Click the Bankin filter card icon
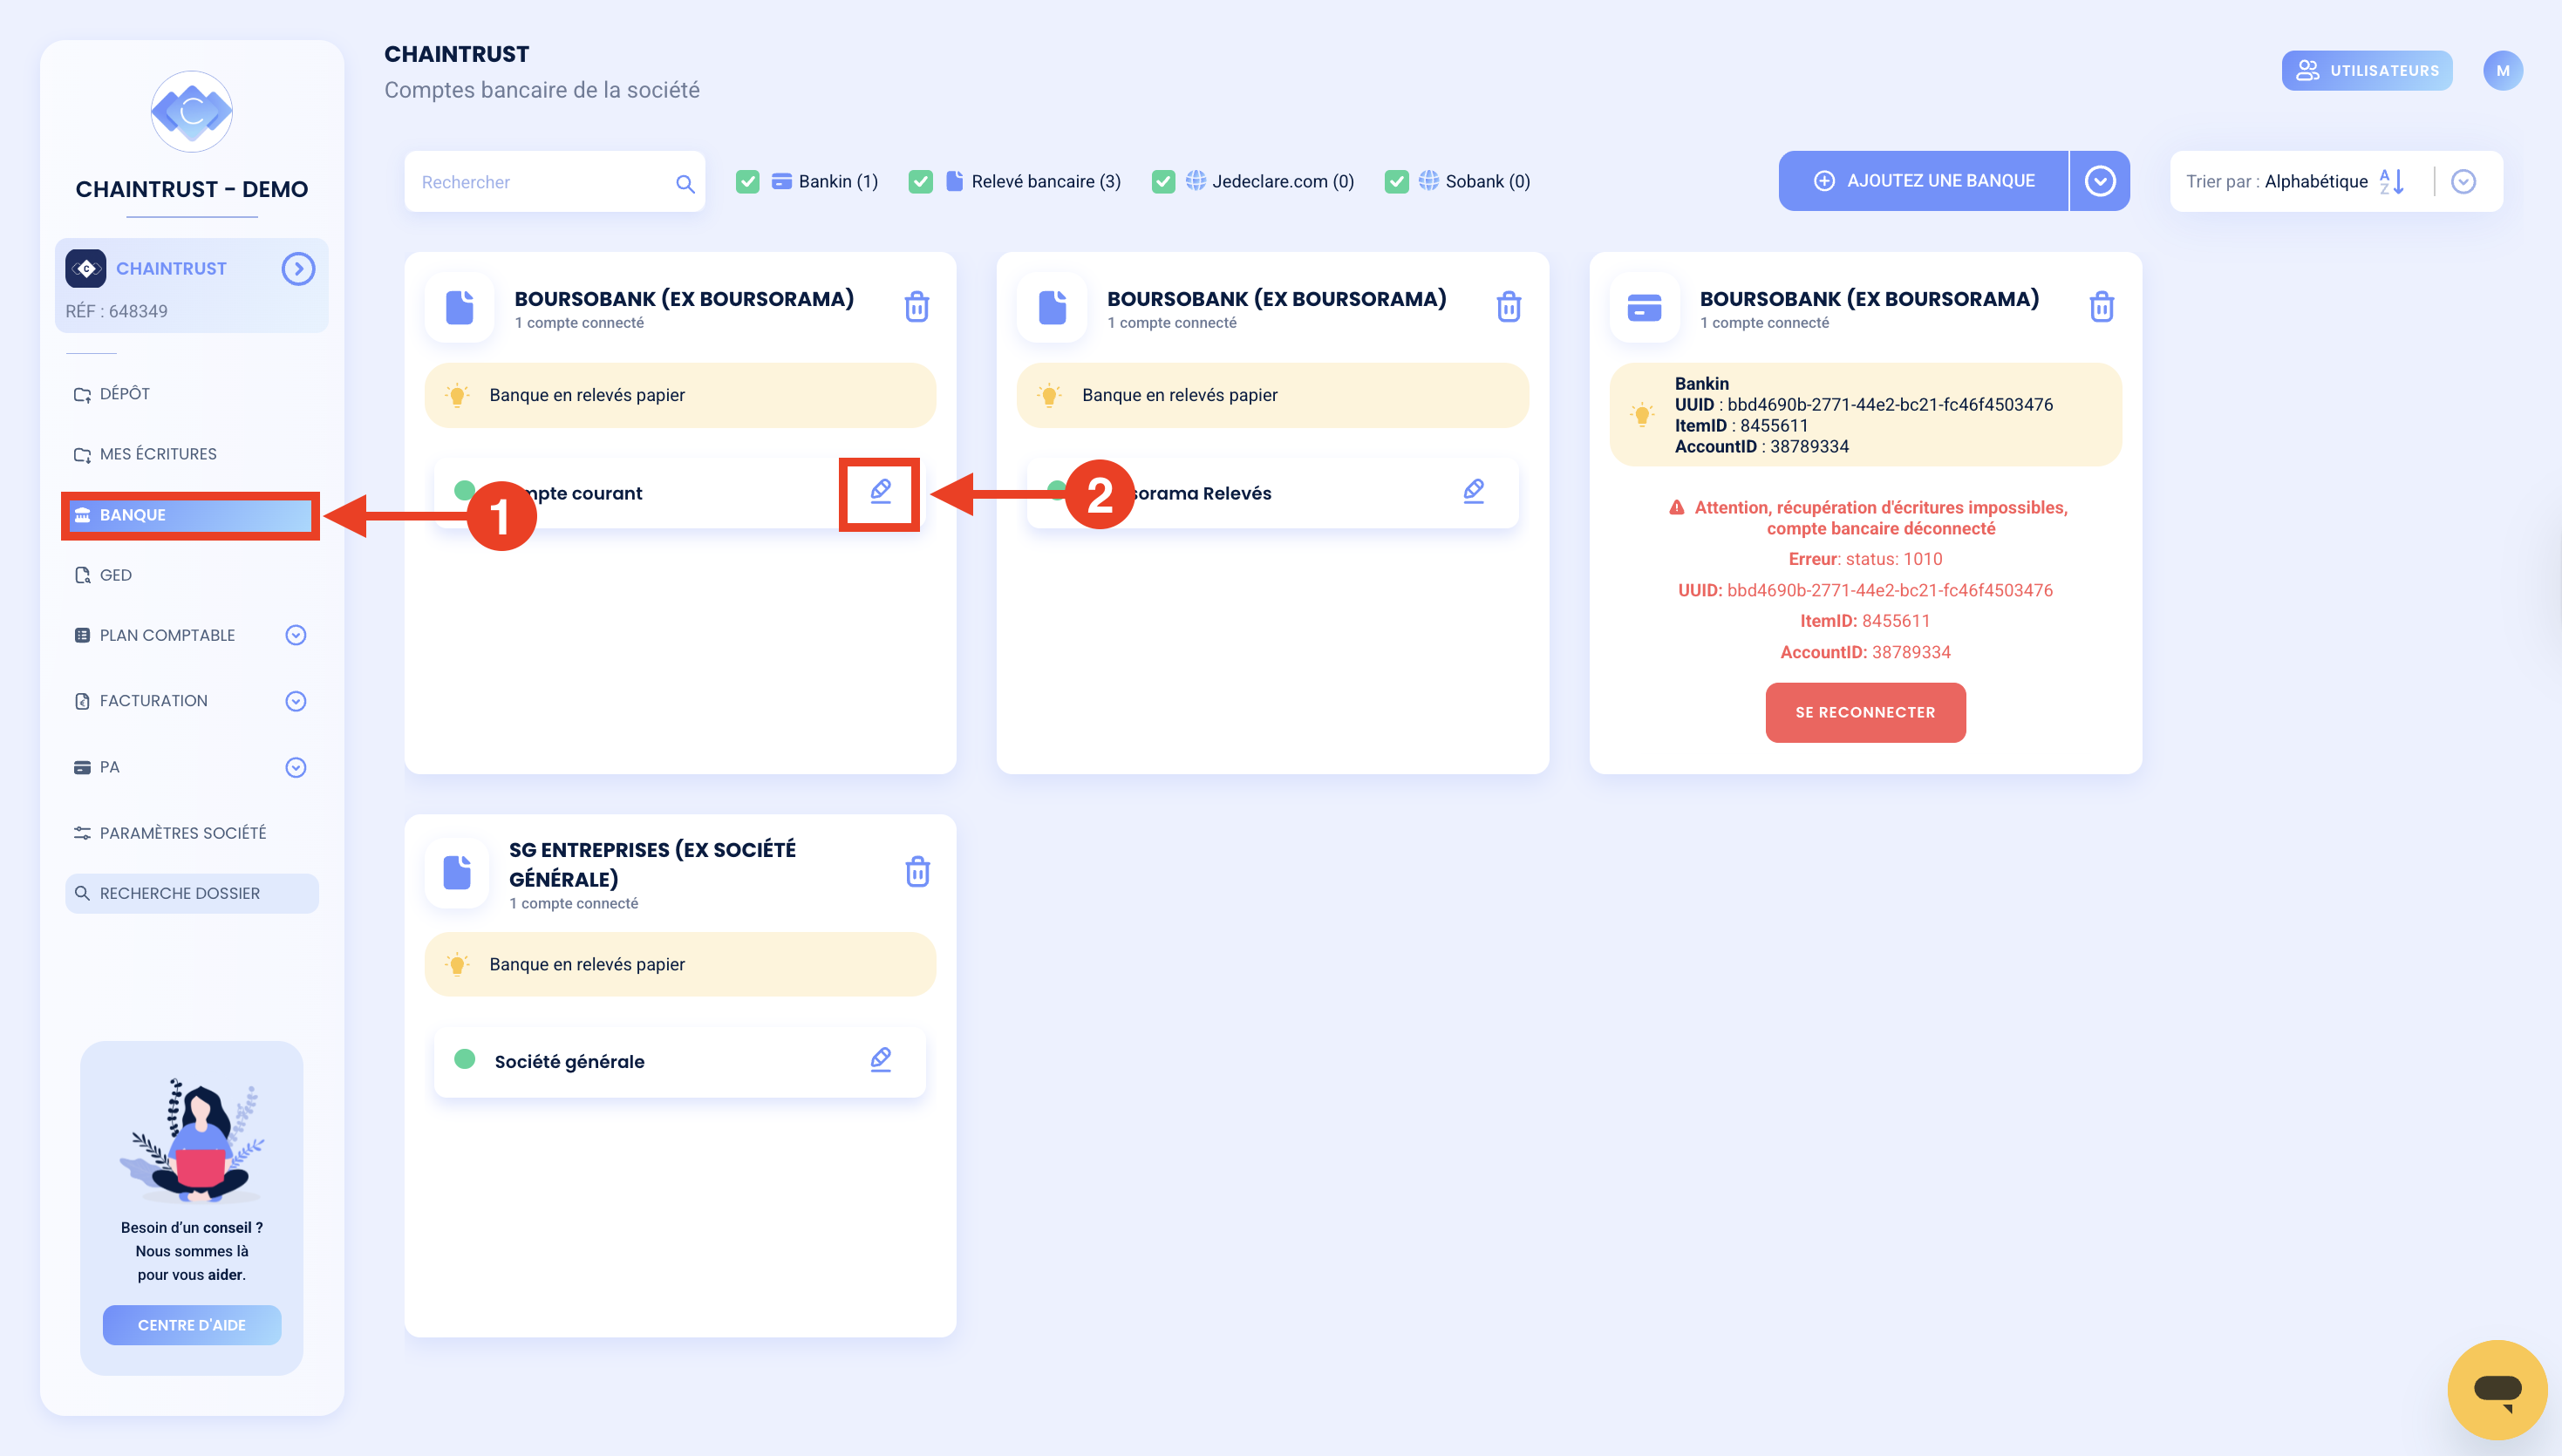This screenshot has height=1456, width=2562. (782, 181)
